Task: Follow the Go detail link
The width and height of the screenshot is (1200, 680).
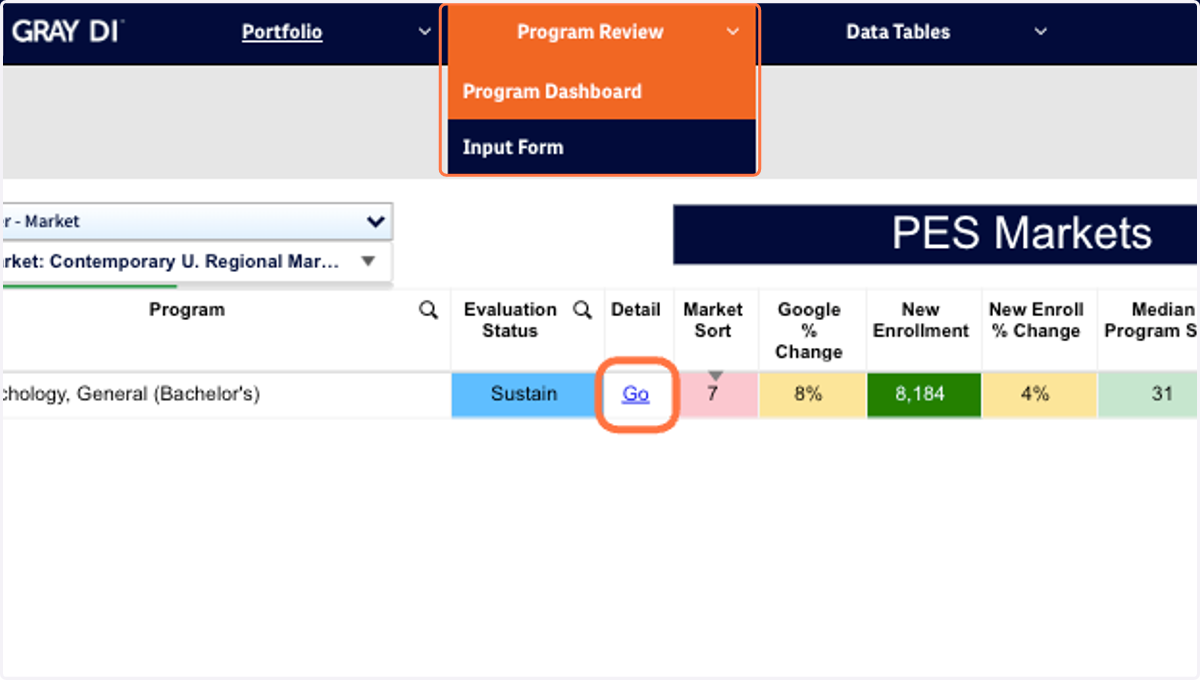Action: [x=636, y=394]
